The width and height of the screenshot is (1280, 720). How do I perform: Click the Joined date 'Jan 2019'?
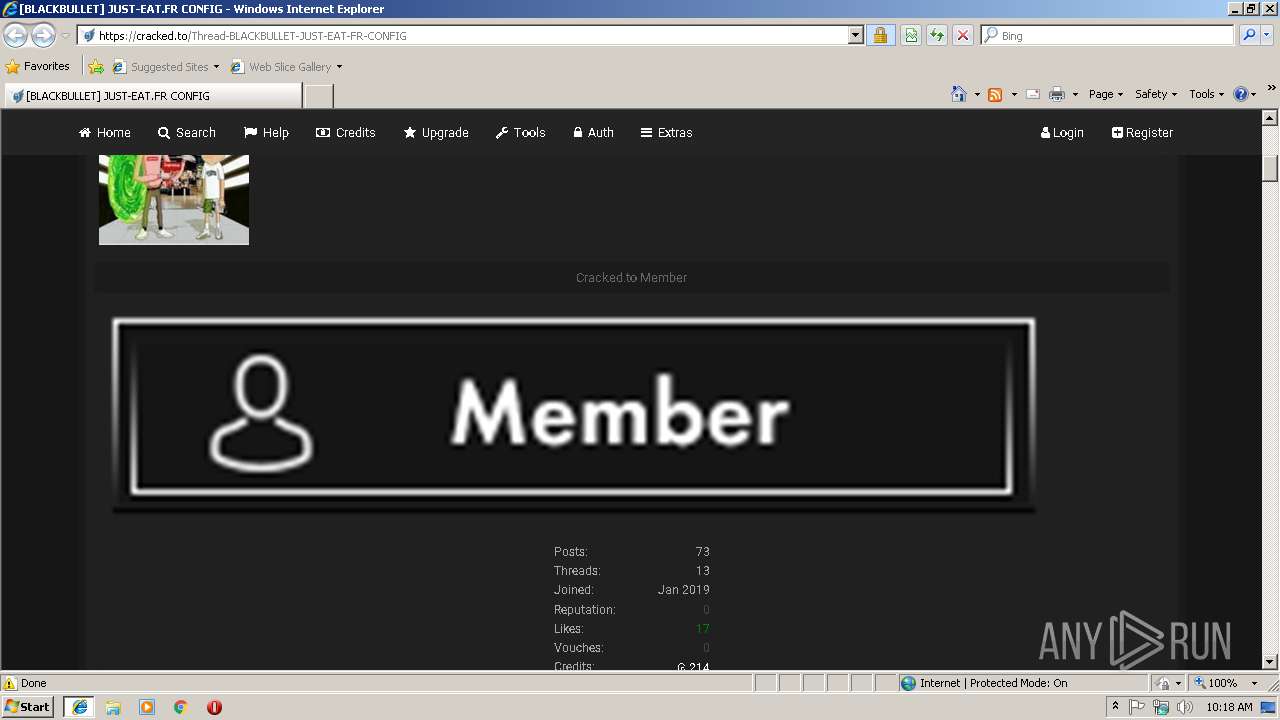(684, 590)
